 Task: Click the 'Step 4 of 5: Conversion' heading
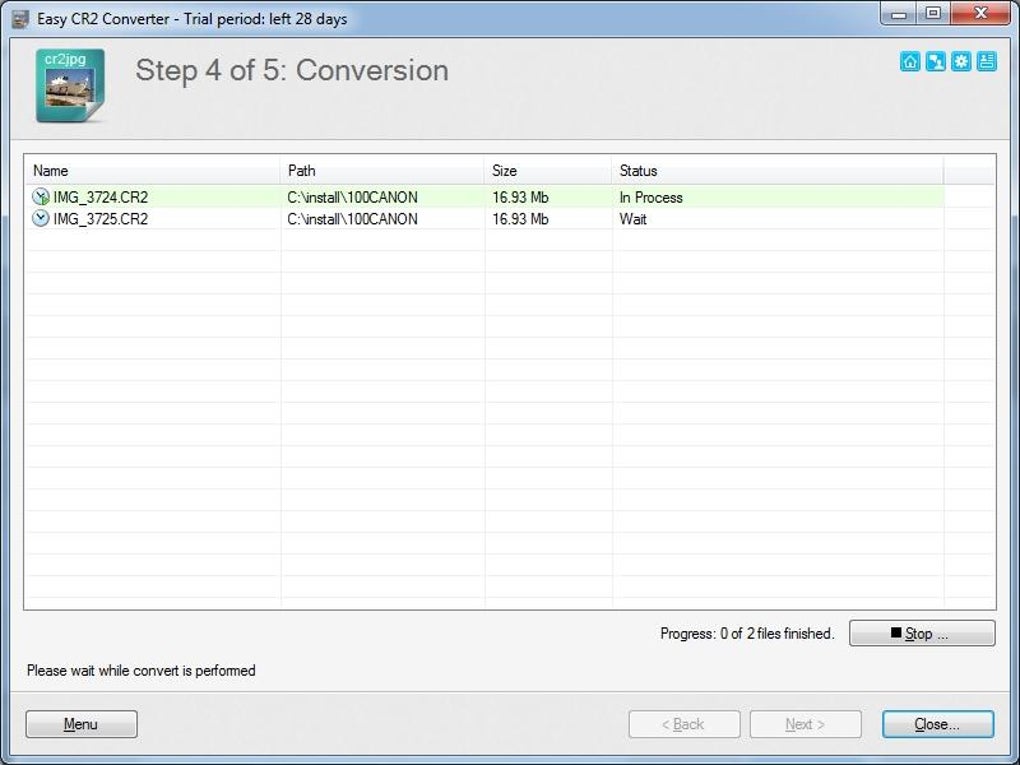[x=292, y=70]
